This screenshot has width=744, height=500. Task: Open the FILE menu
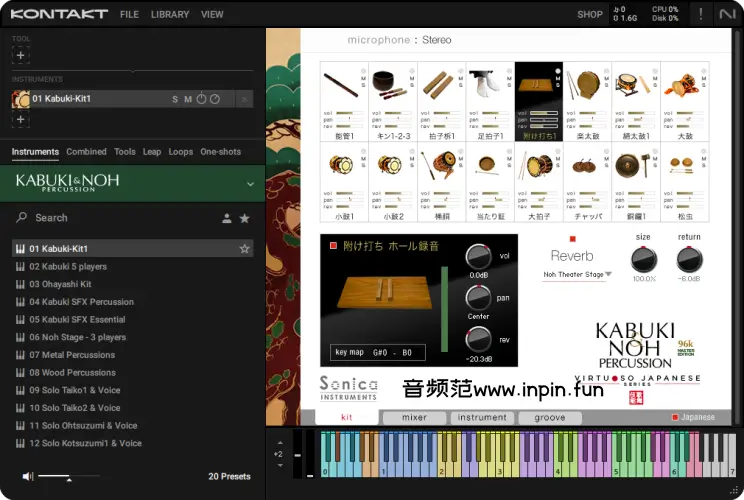[129, 14]
